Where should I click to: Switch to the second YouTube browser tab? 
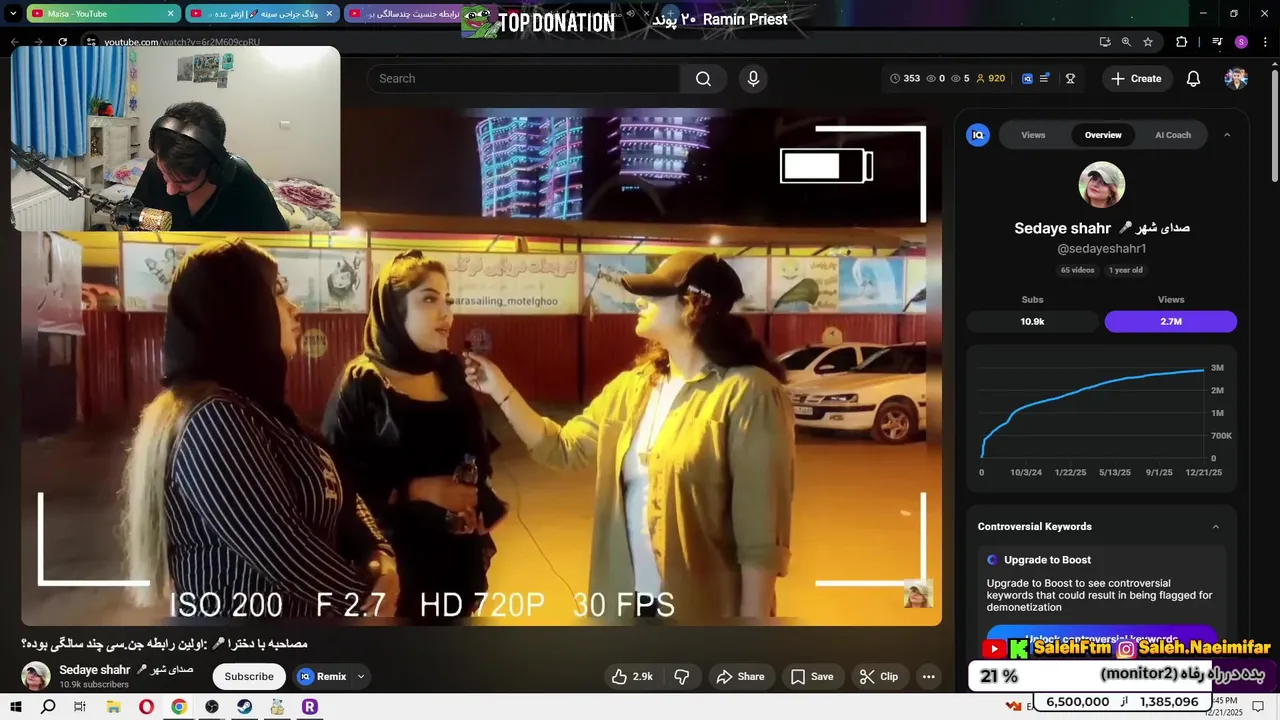260,14
